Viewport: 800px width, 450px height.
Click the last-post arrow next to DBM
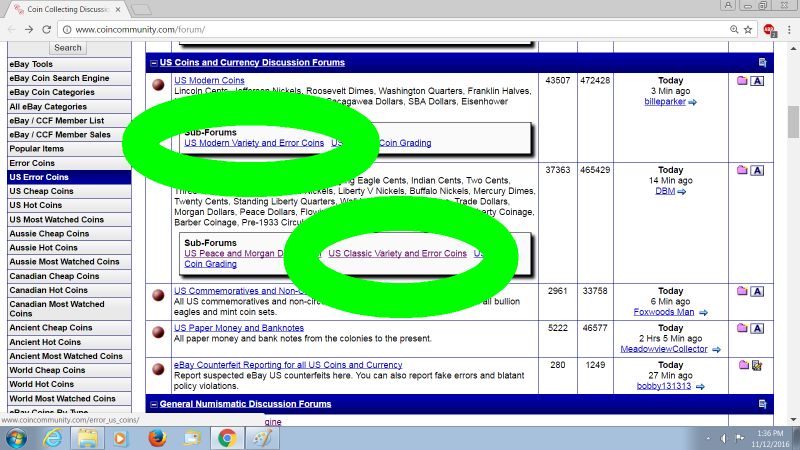point(682,191)
